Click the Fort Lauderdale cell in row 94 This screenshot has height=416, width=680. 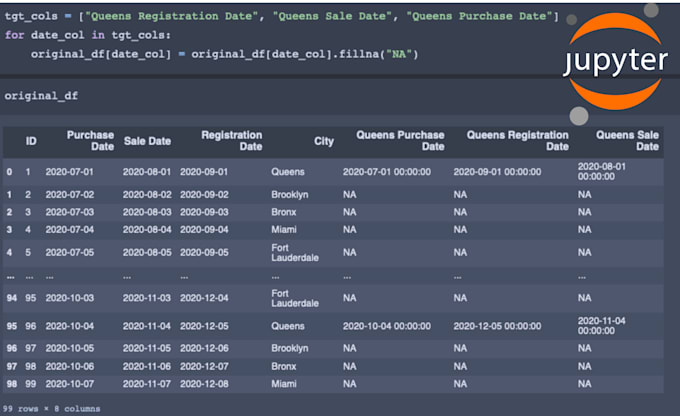295,298
